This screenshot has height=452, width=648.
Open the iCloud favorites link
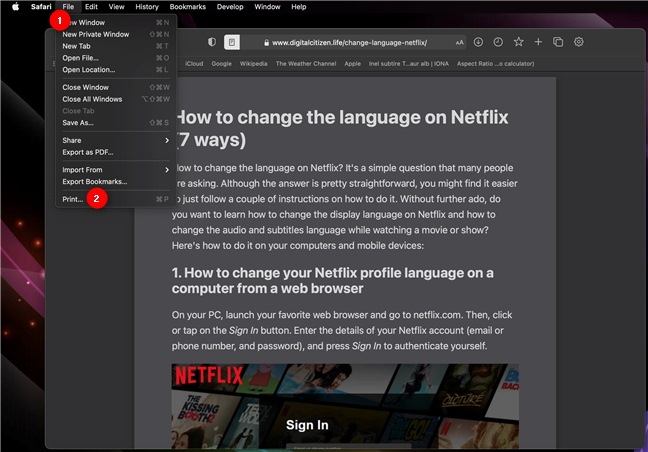click(x=194, y=64)
